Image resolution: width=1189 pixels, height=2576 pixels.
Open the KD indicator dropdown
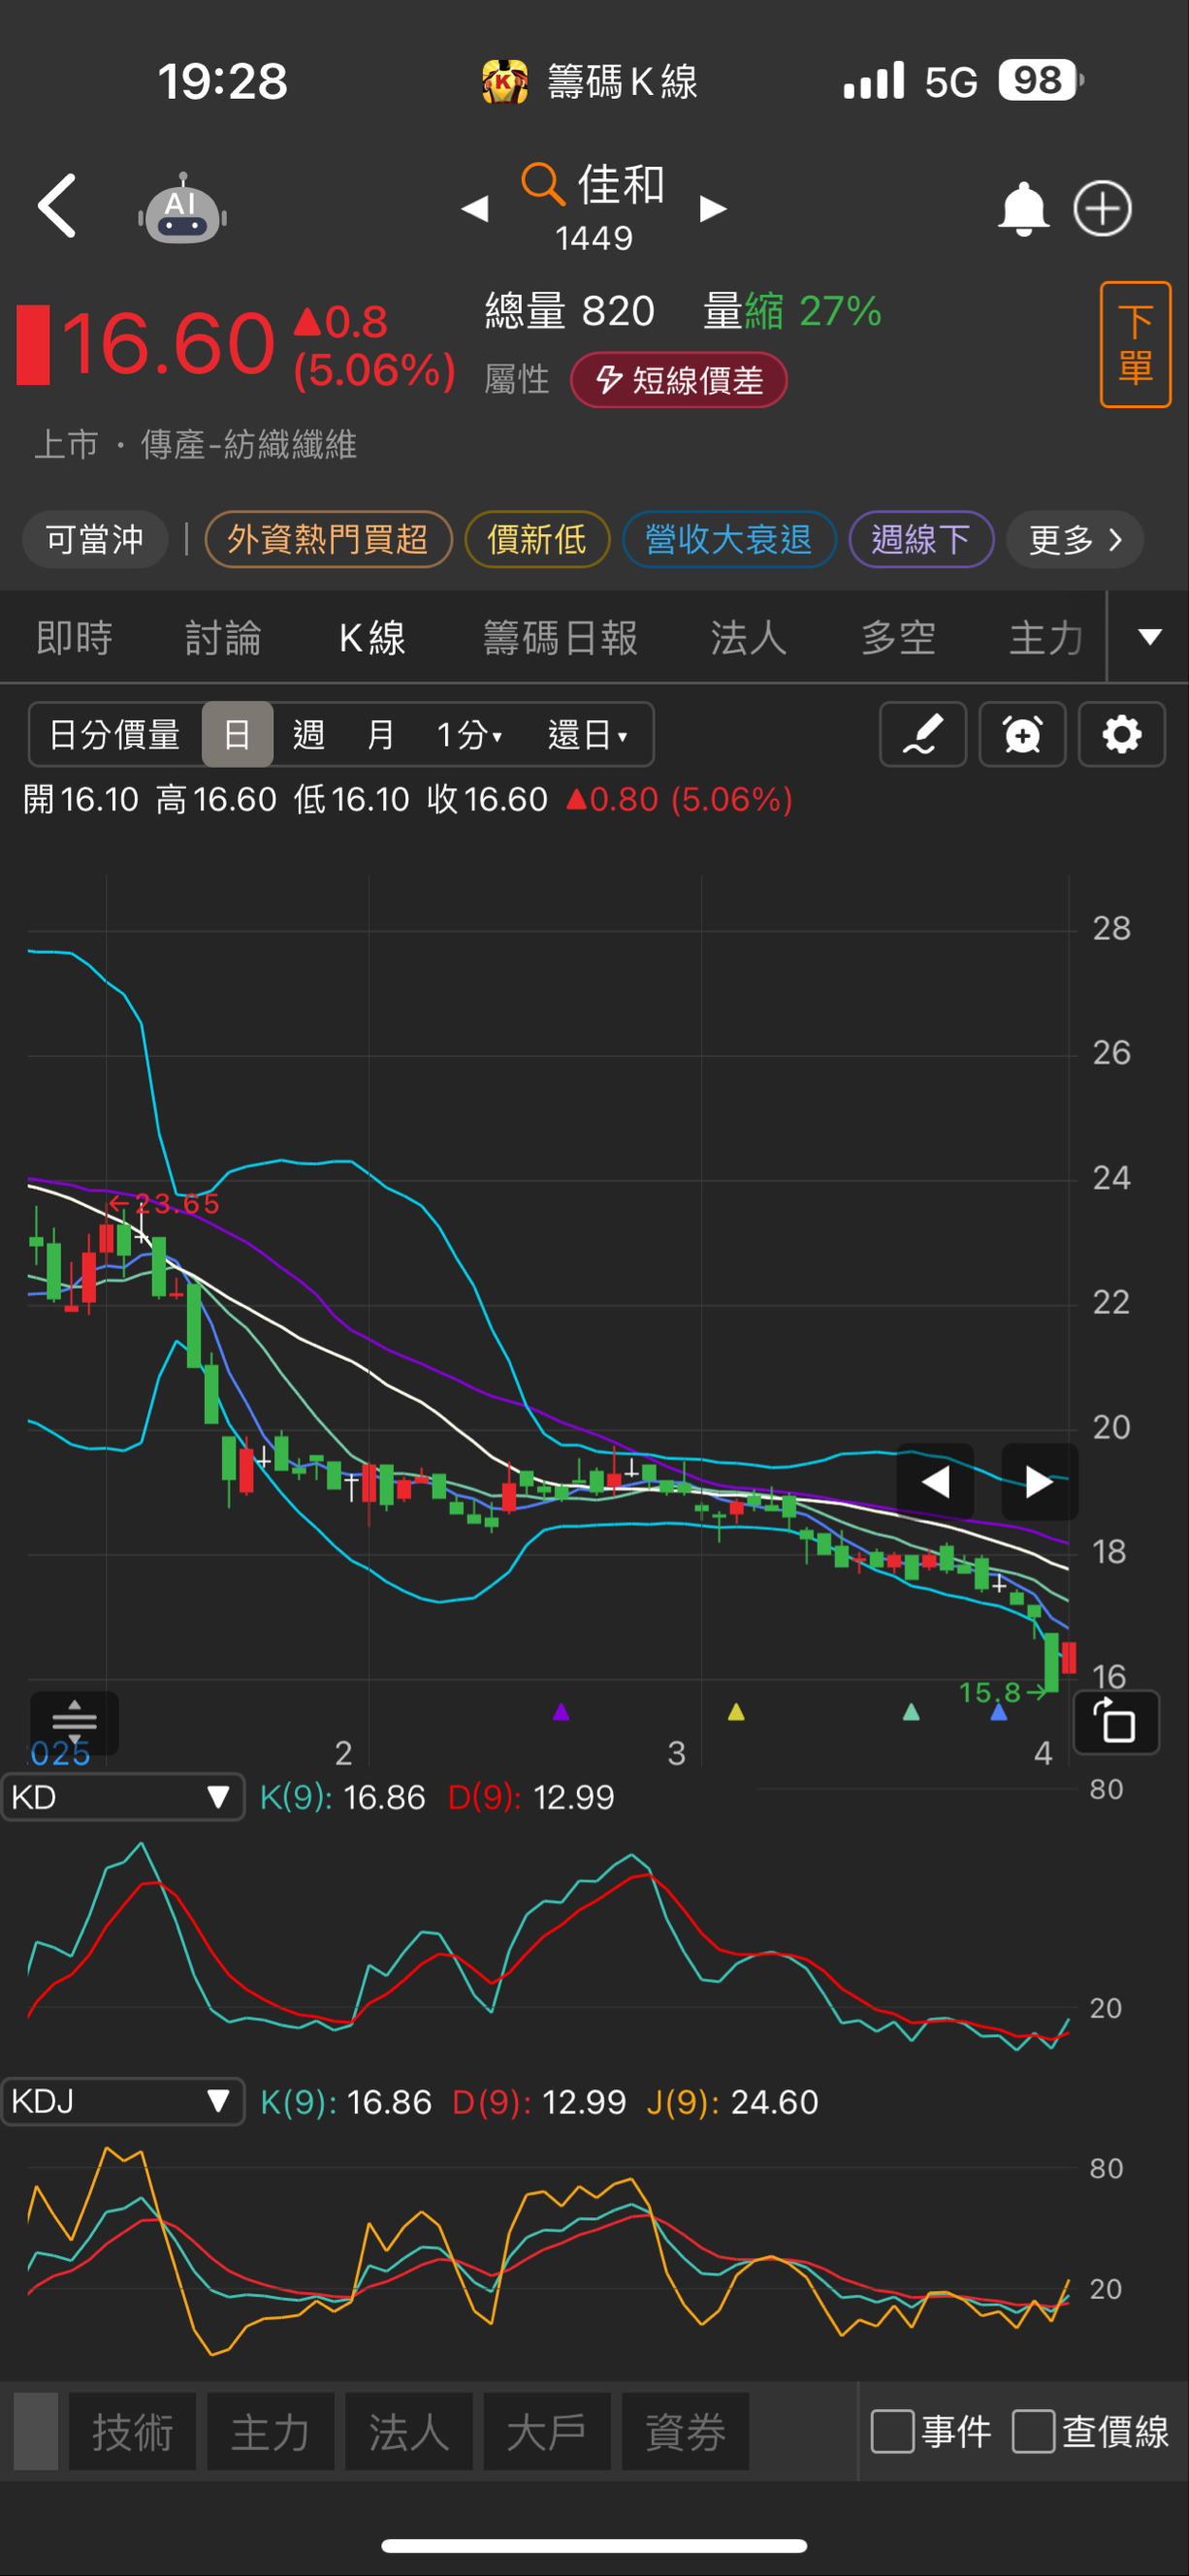pyautogui.click(x=122, y=1797)
